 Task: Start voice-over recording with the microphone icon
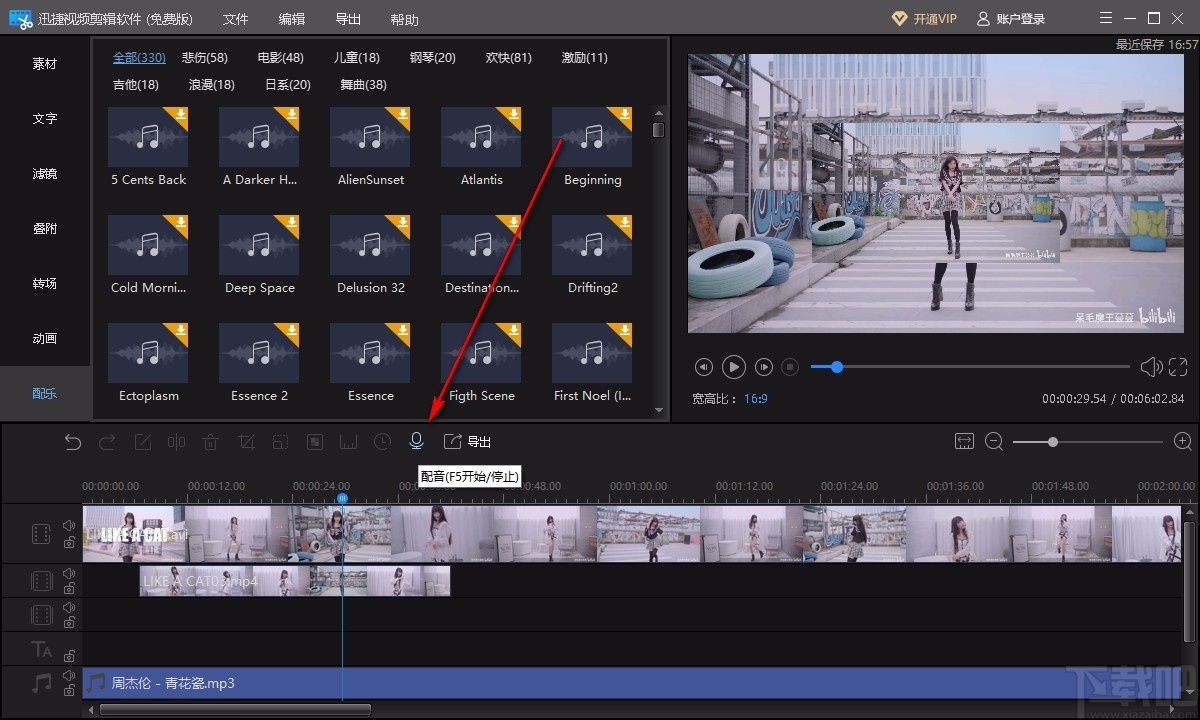pos(417,441)
